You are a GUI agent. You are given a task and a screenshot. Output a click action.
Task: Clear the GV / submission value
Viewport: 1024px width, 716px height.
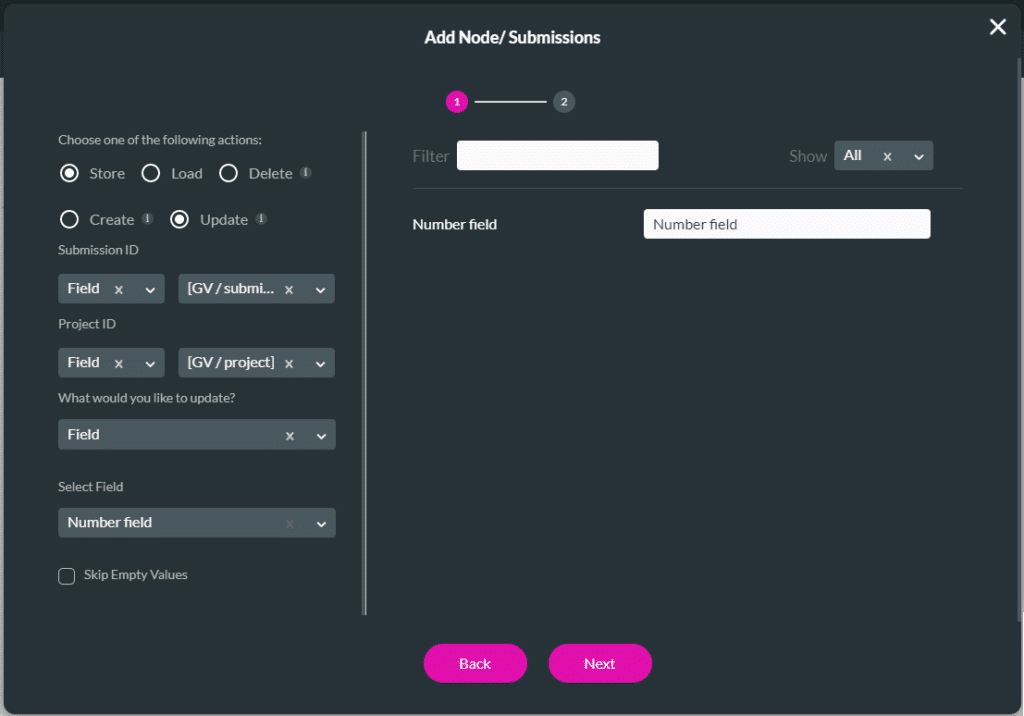[289, 289]
